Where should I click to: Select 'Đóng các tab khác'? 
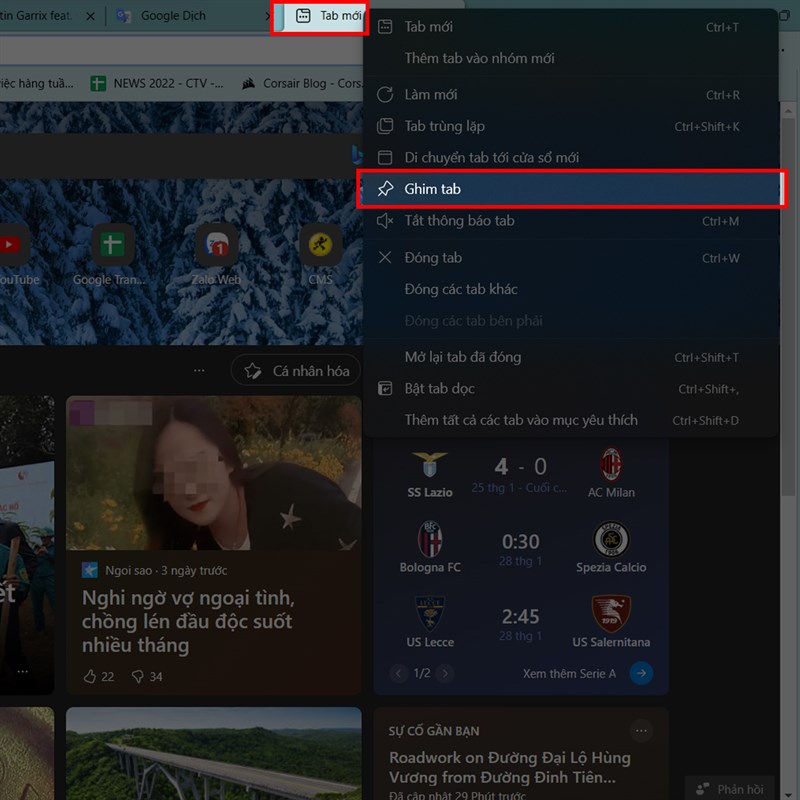pyautogui.click(x=570, y=289)
